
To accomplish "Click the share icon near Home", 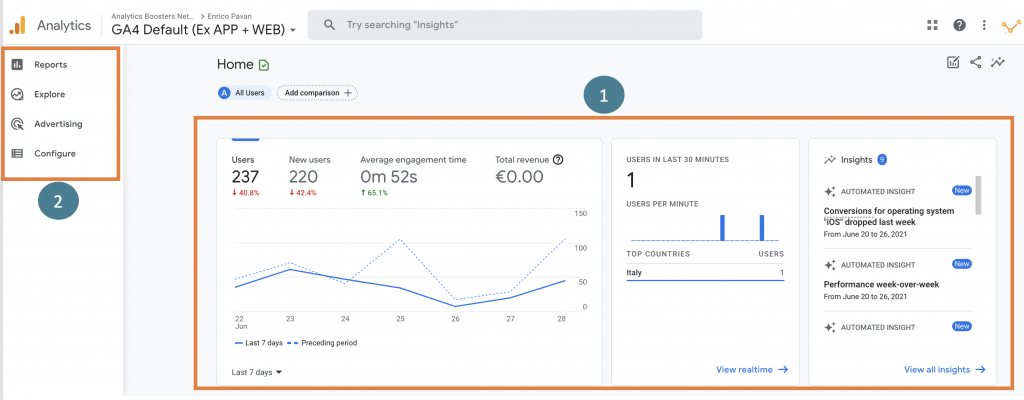I will 975,63.
